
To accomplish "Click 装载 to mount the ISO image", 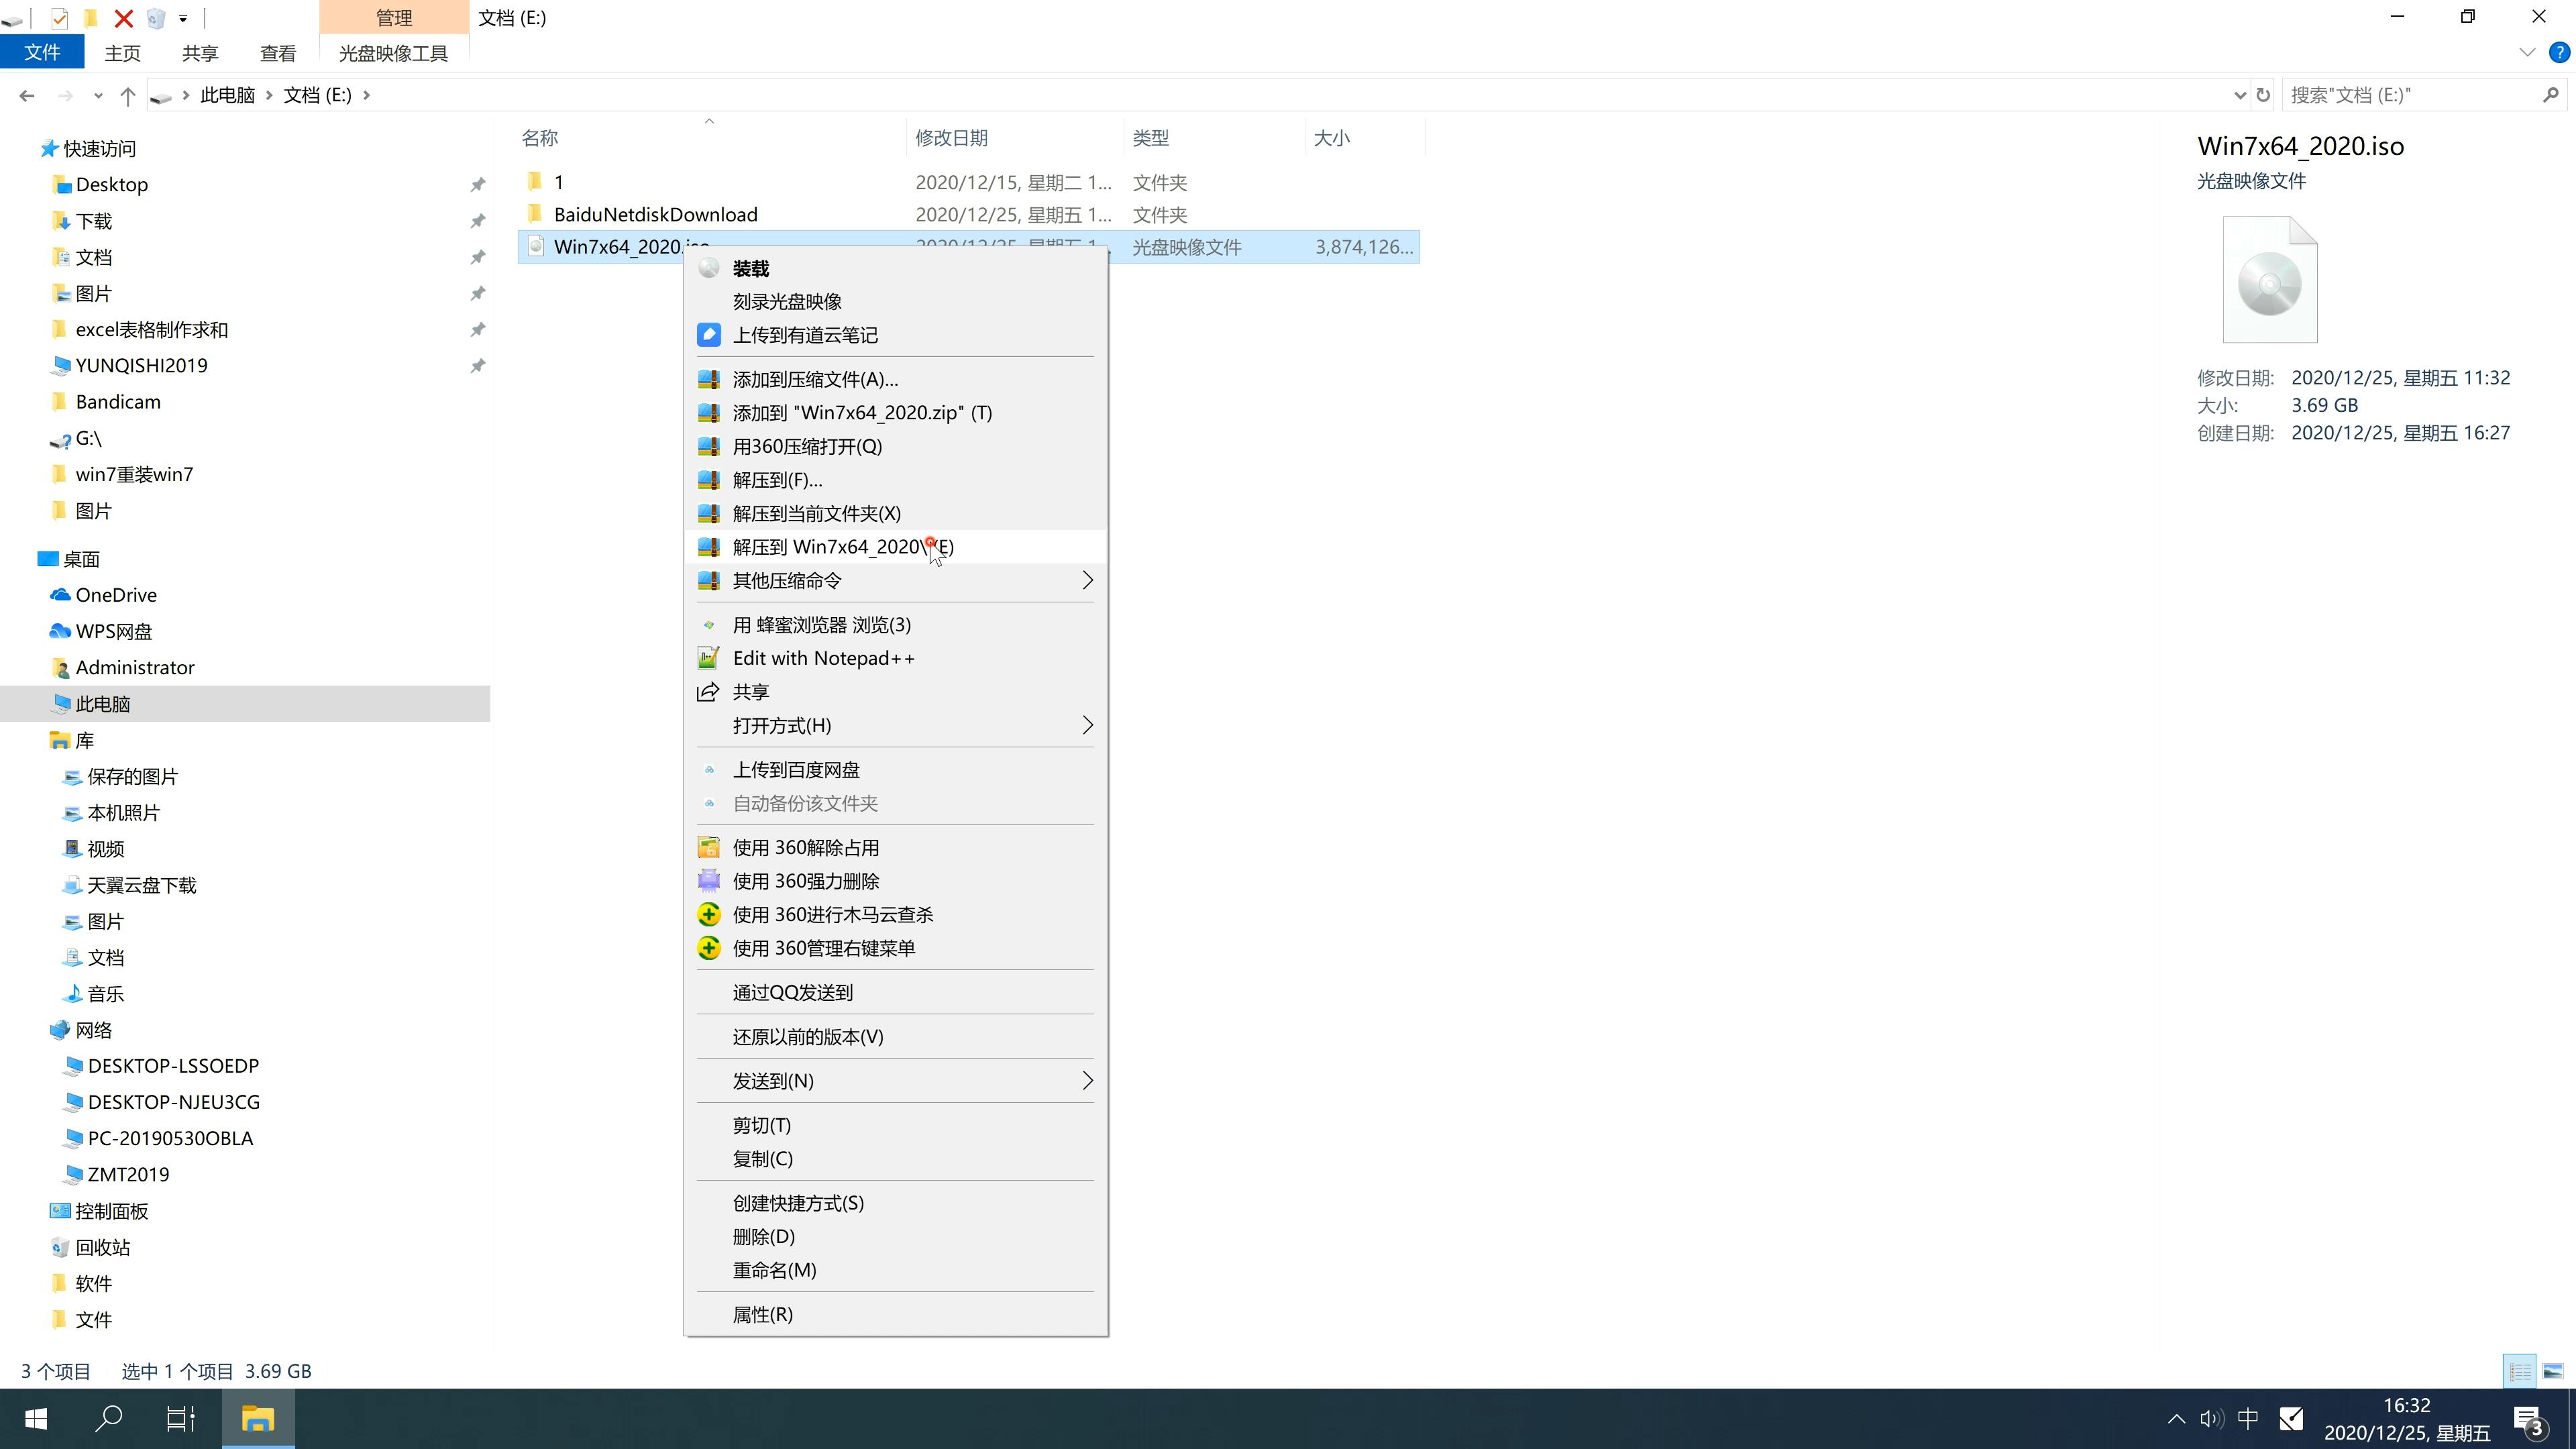I will (x=750, y=267).
